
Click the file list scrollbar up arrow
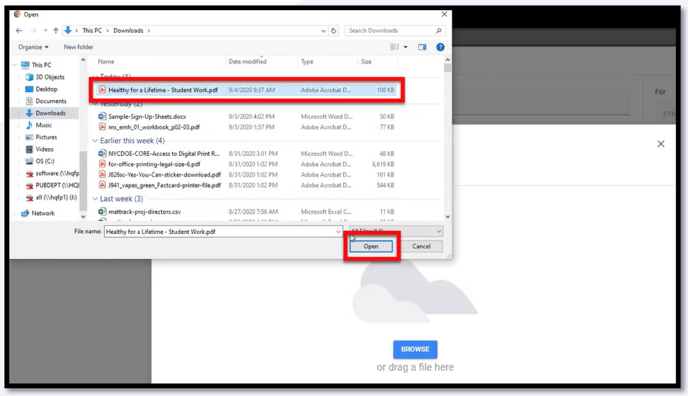click(x=448, y=60)
